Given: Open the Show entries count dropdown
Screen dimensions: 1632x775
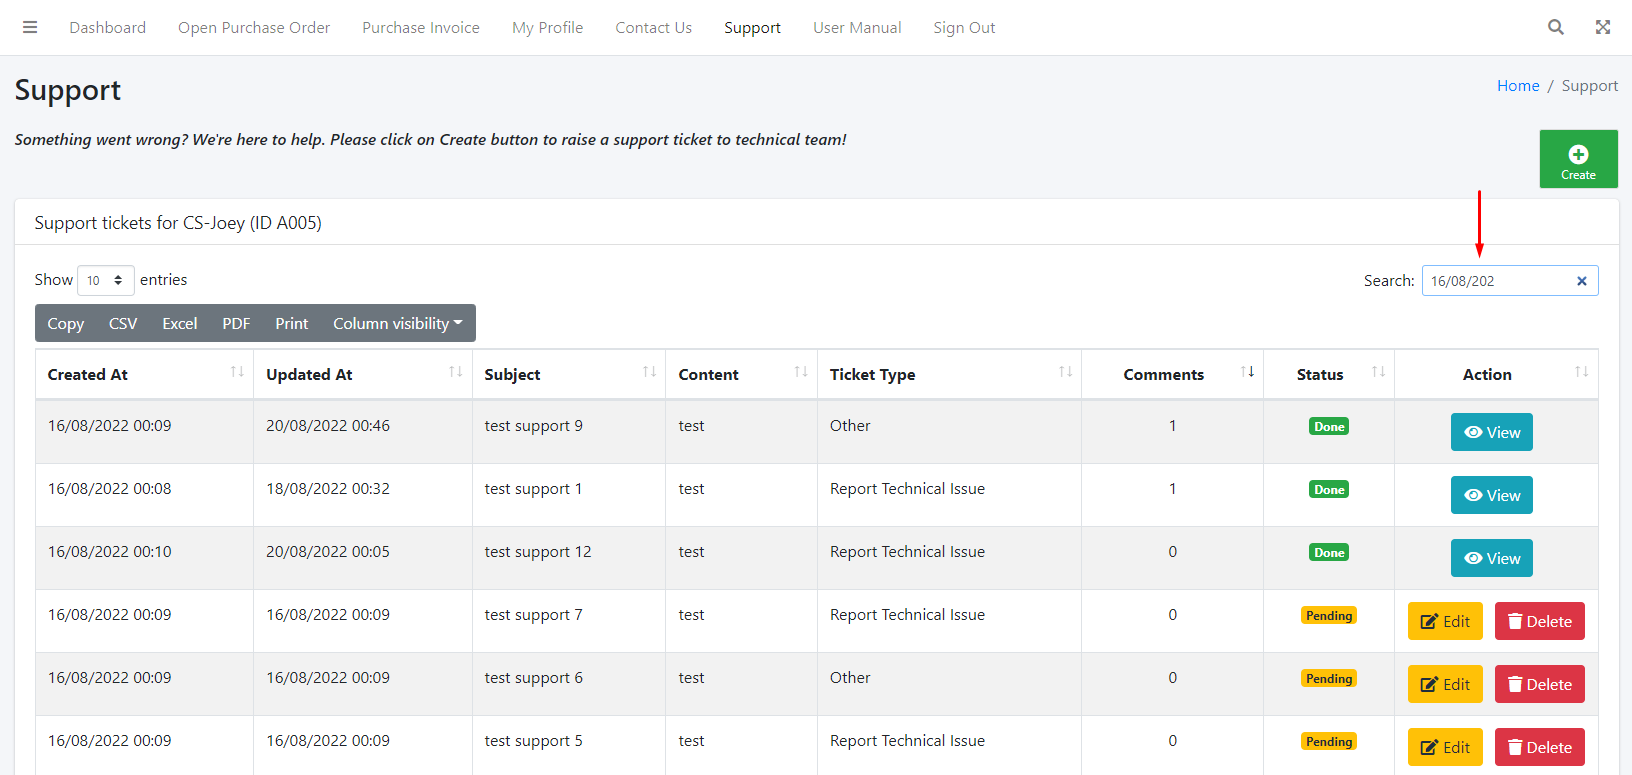Looking at the screenshot, I should [x=105, y=281].
